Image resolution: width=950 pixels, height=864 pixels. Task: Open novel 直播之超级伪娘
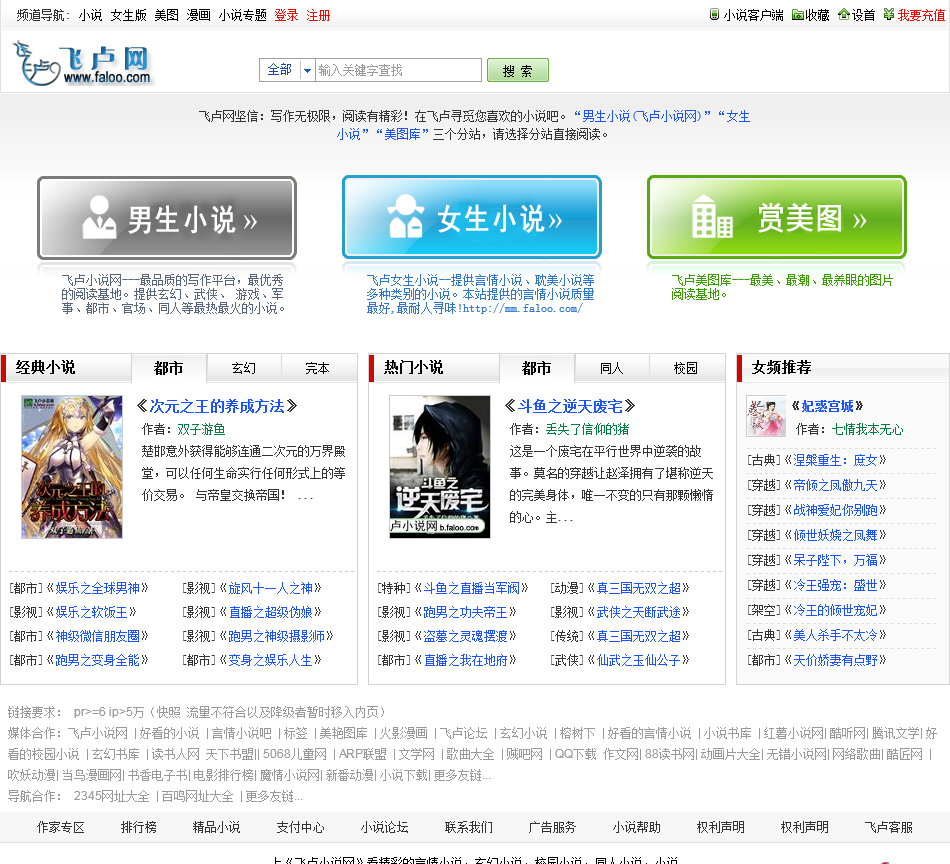pyautogui.click(x=270, y=613)
